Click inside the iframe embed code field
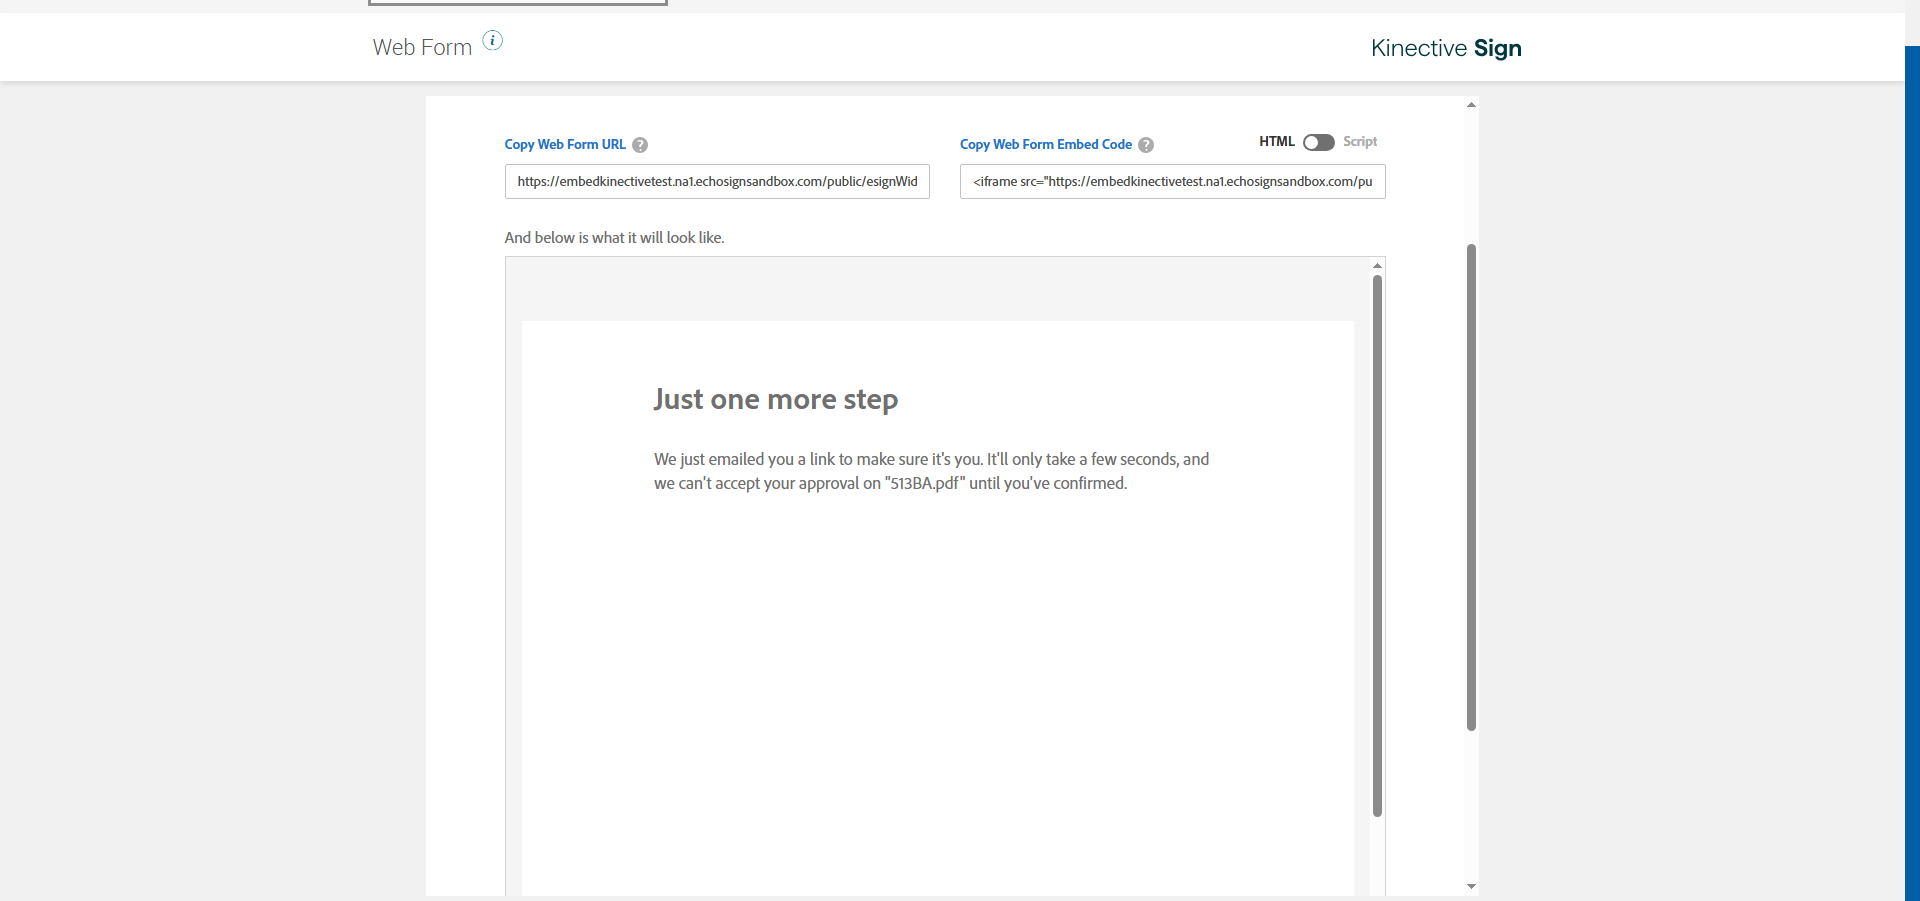 tap(1172, 182)
